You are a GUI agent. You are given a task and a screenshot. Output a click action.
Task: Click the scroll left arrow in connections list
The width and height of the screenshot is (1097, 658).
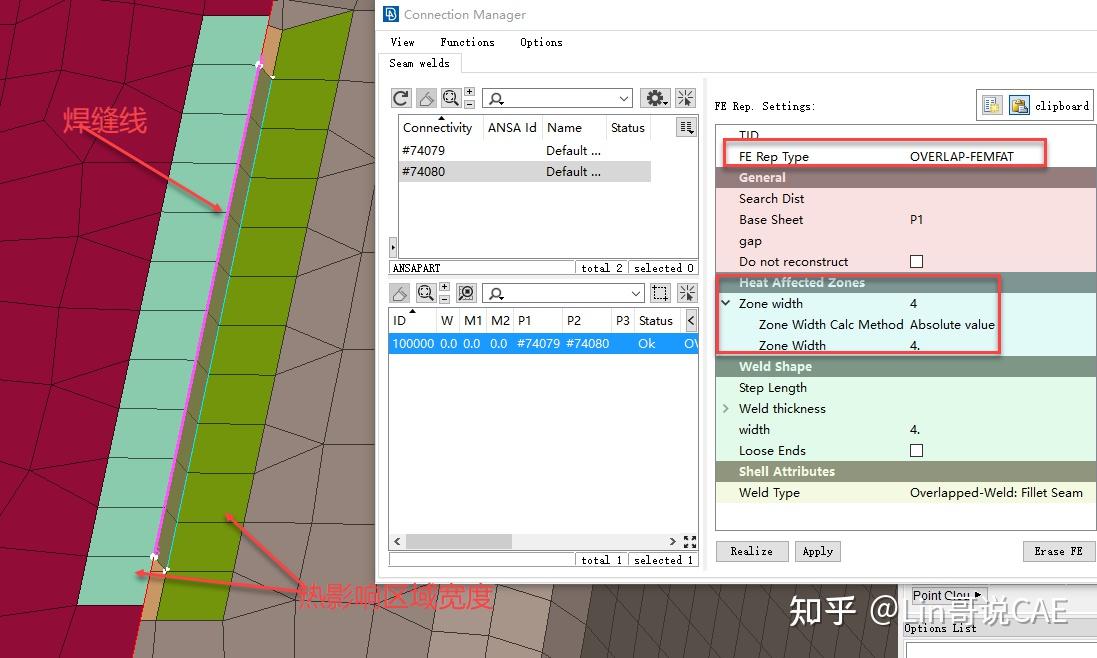pos(397,542)
